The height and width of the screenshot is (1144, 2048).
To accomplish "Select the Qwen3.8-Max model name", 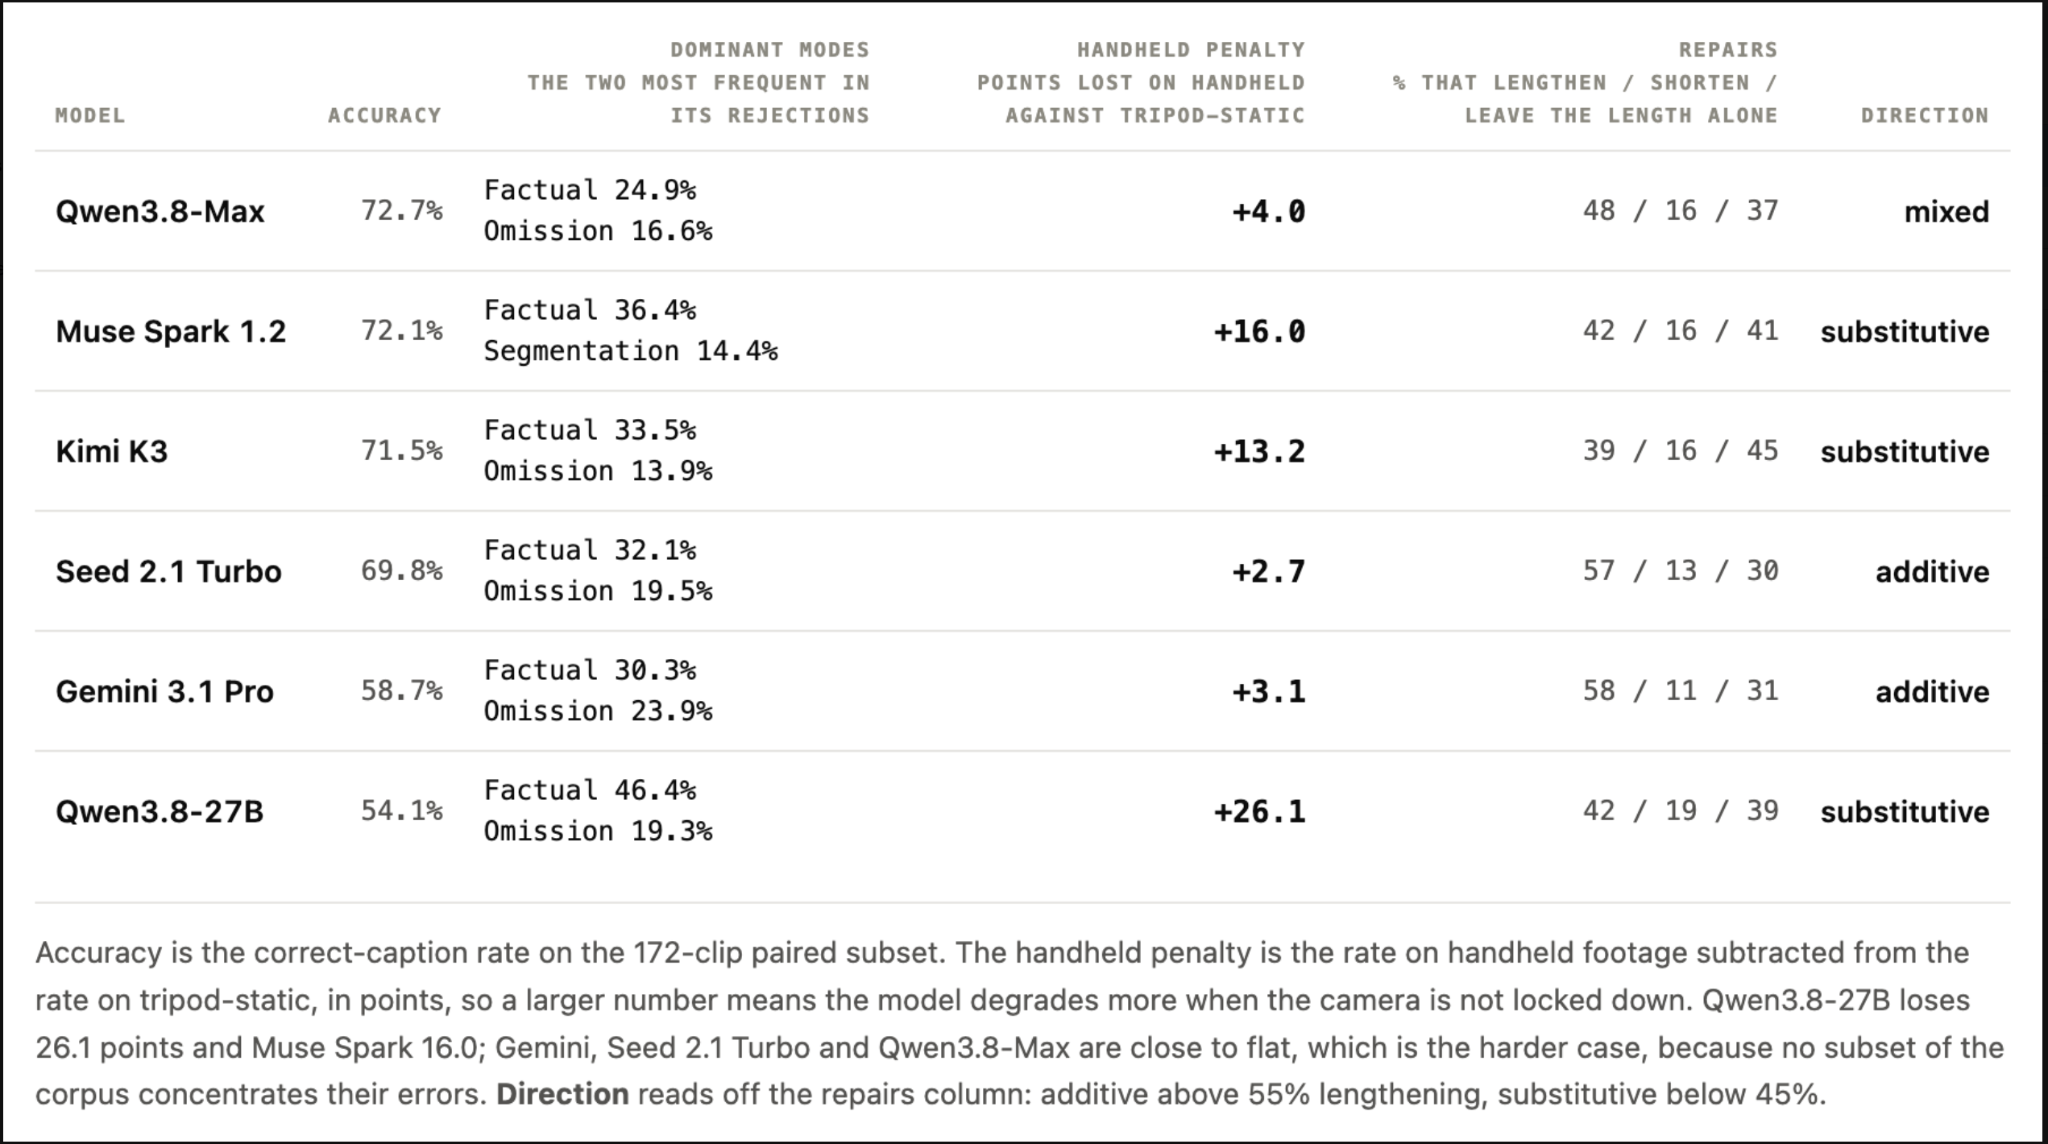I will pyautogui.click(x=160, y=211).
